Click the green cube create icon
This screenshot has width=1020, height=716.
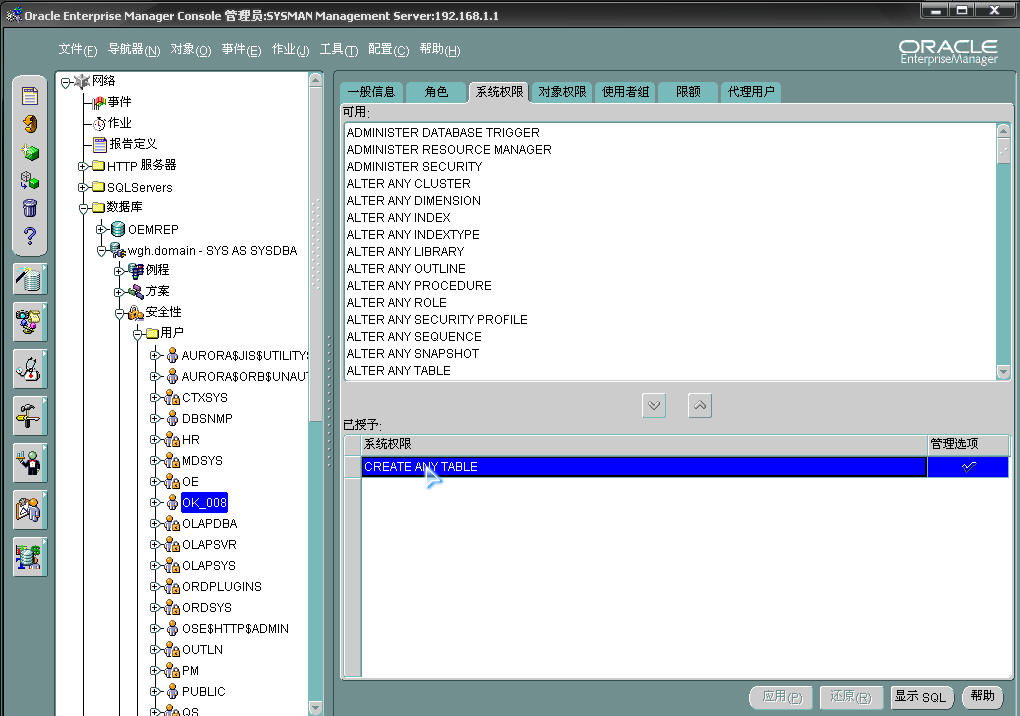coord(30,152)
